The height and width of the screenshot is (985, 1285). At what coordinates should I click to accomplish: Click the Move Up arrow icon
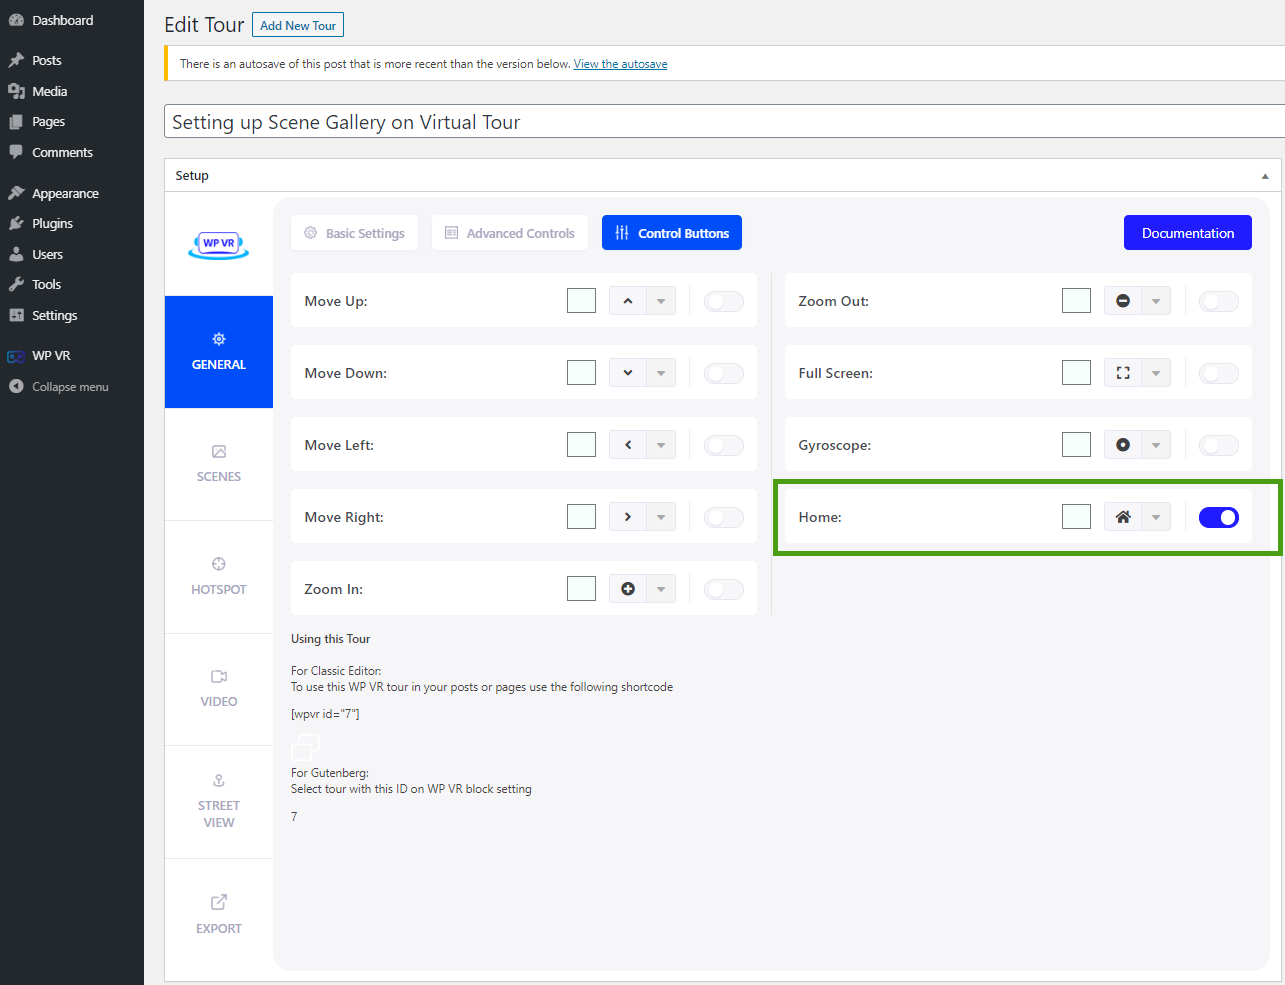(x=628, y=301)
